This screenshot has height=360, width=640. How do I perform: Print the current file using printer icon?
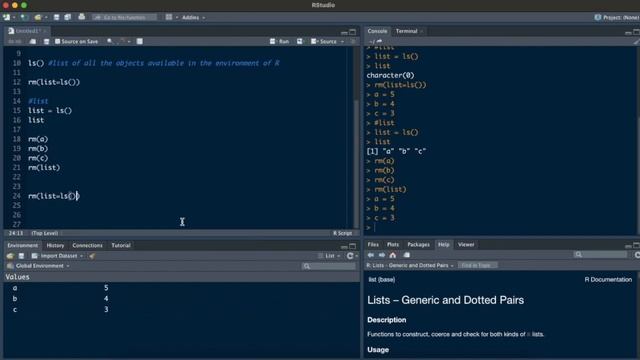[82, 17]
